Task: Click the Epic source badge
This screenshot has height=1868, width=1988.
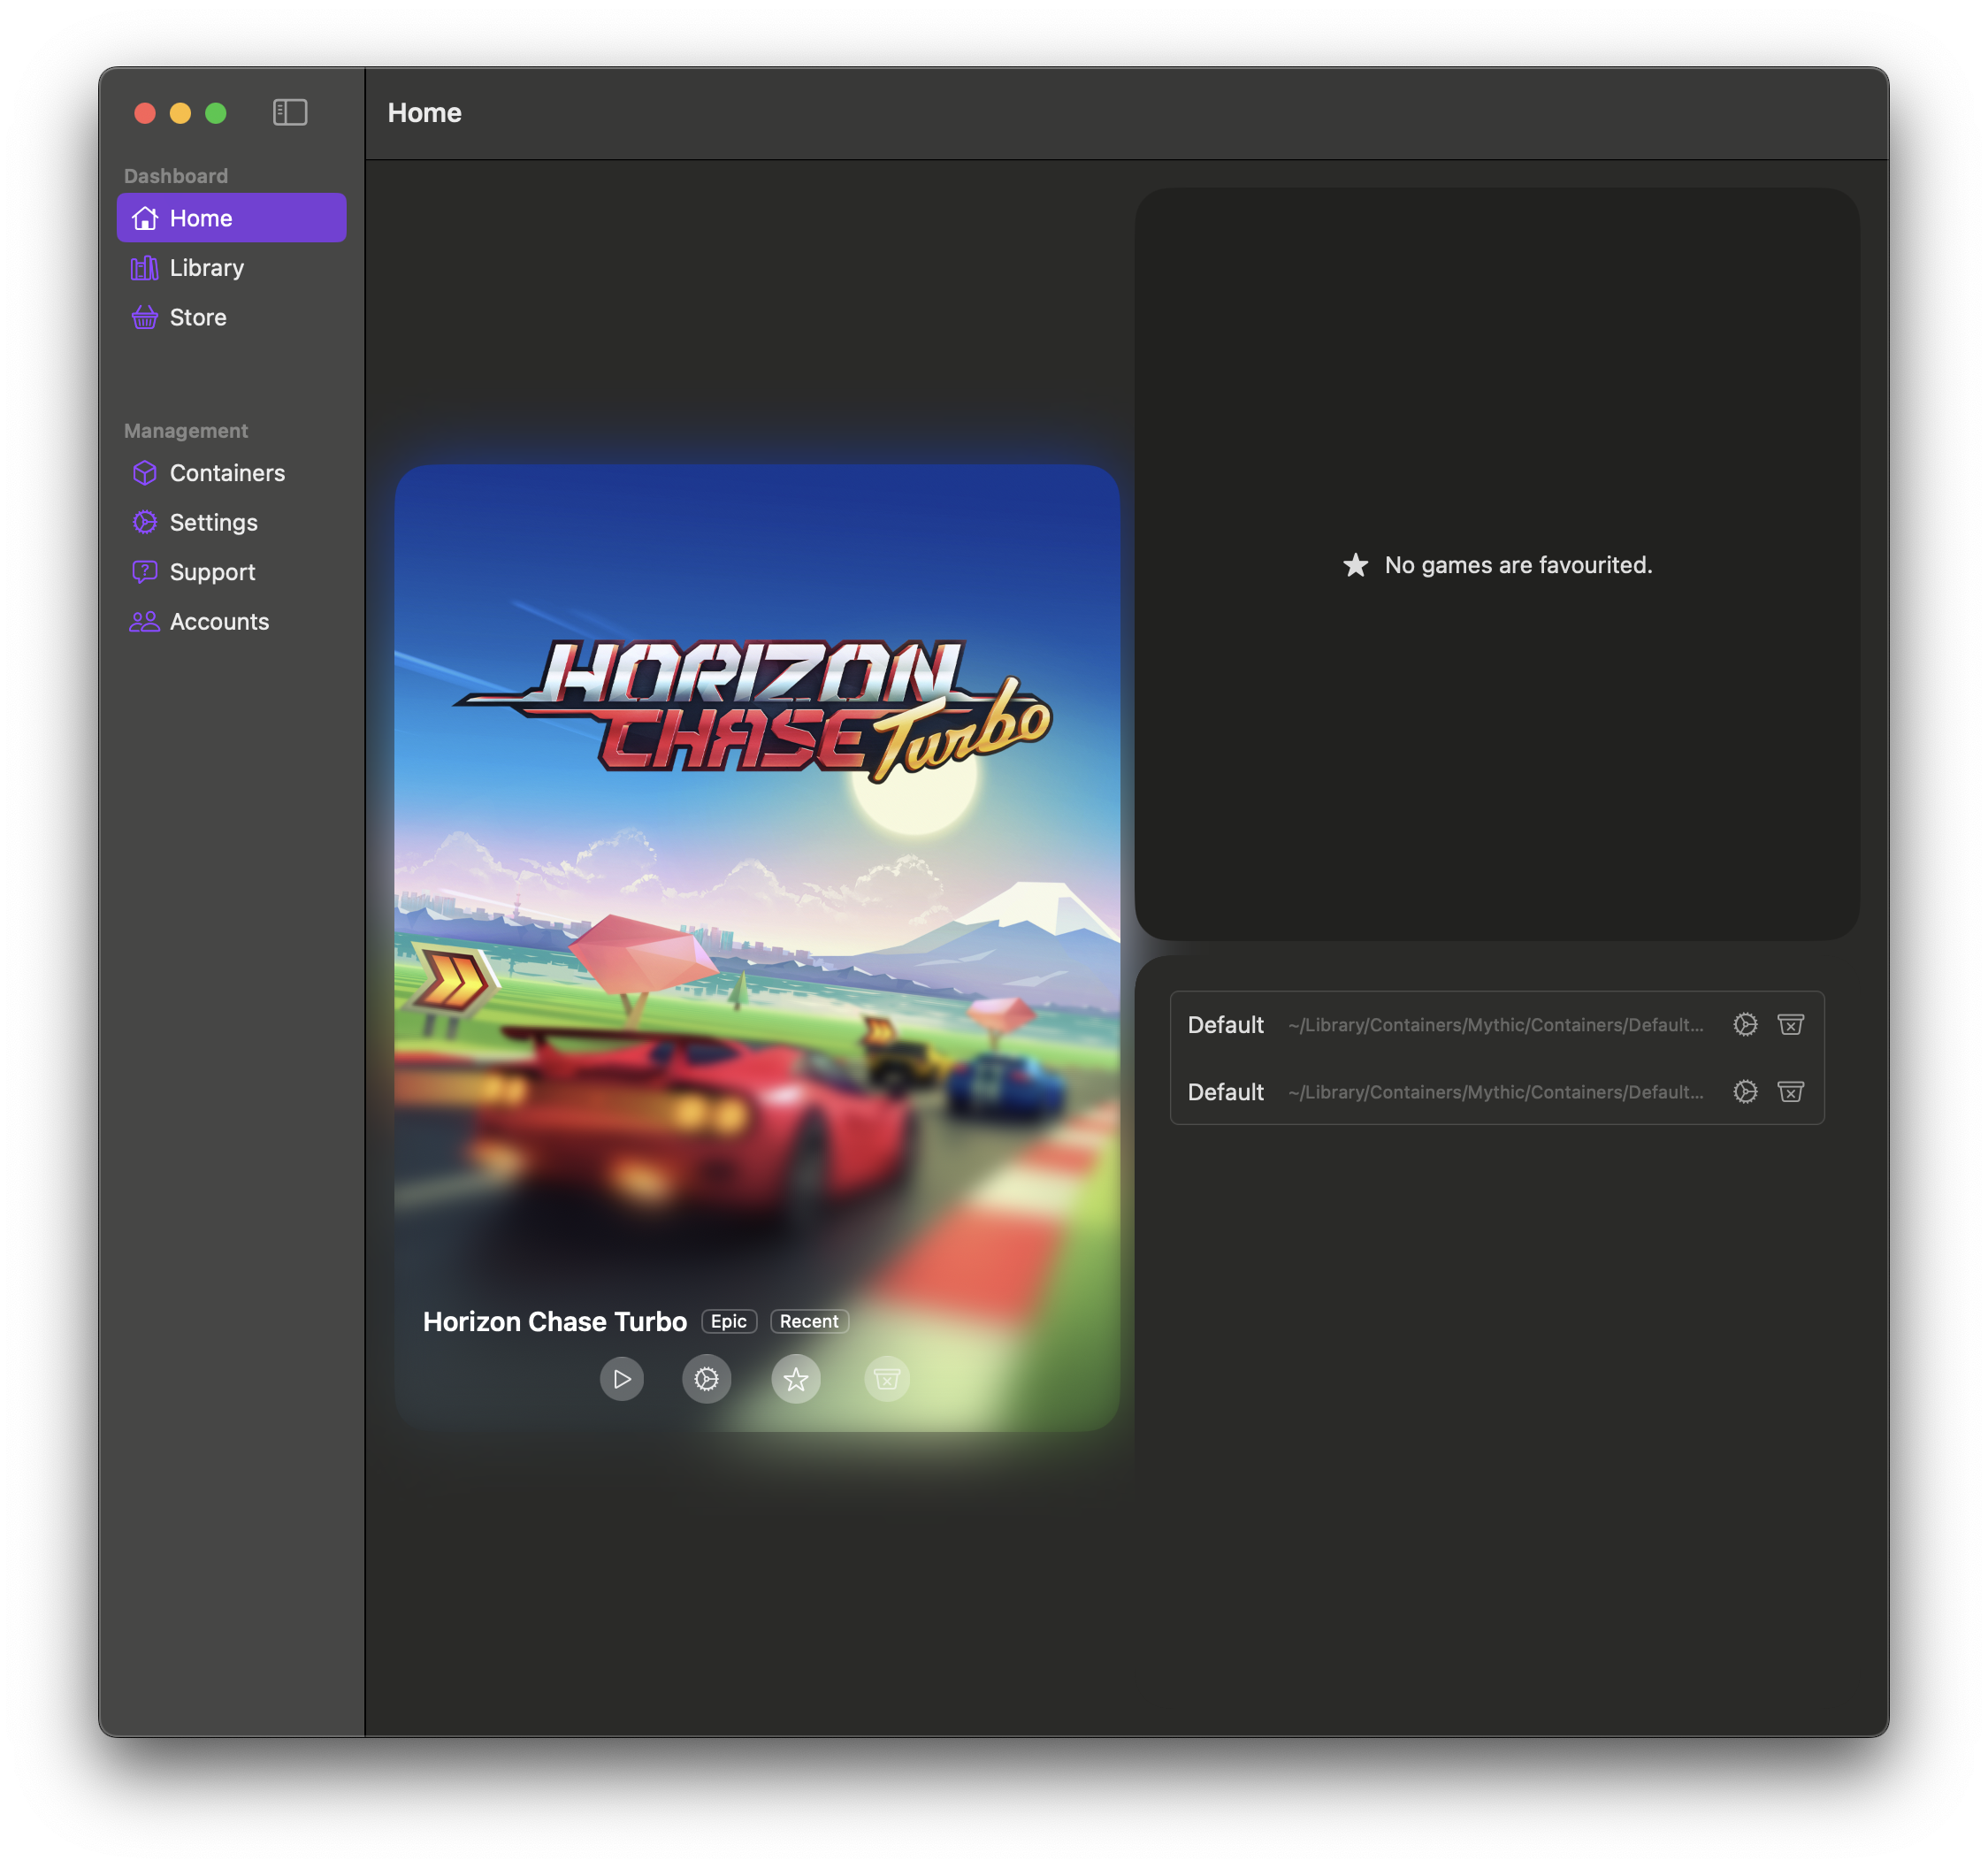Action: pyautogui.click(x=729, y=1321)
